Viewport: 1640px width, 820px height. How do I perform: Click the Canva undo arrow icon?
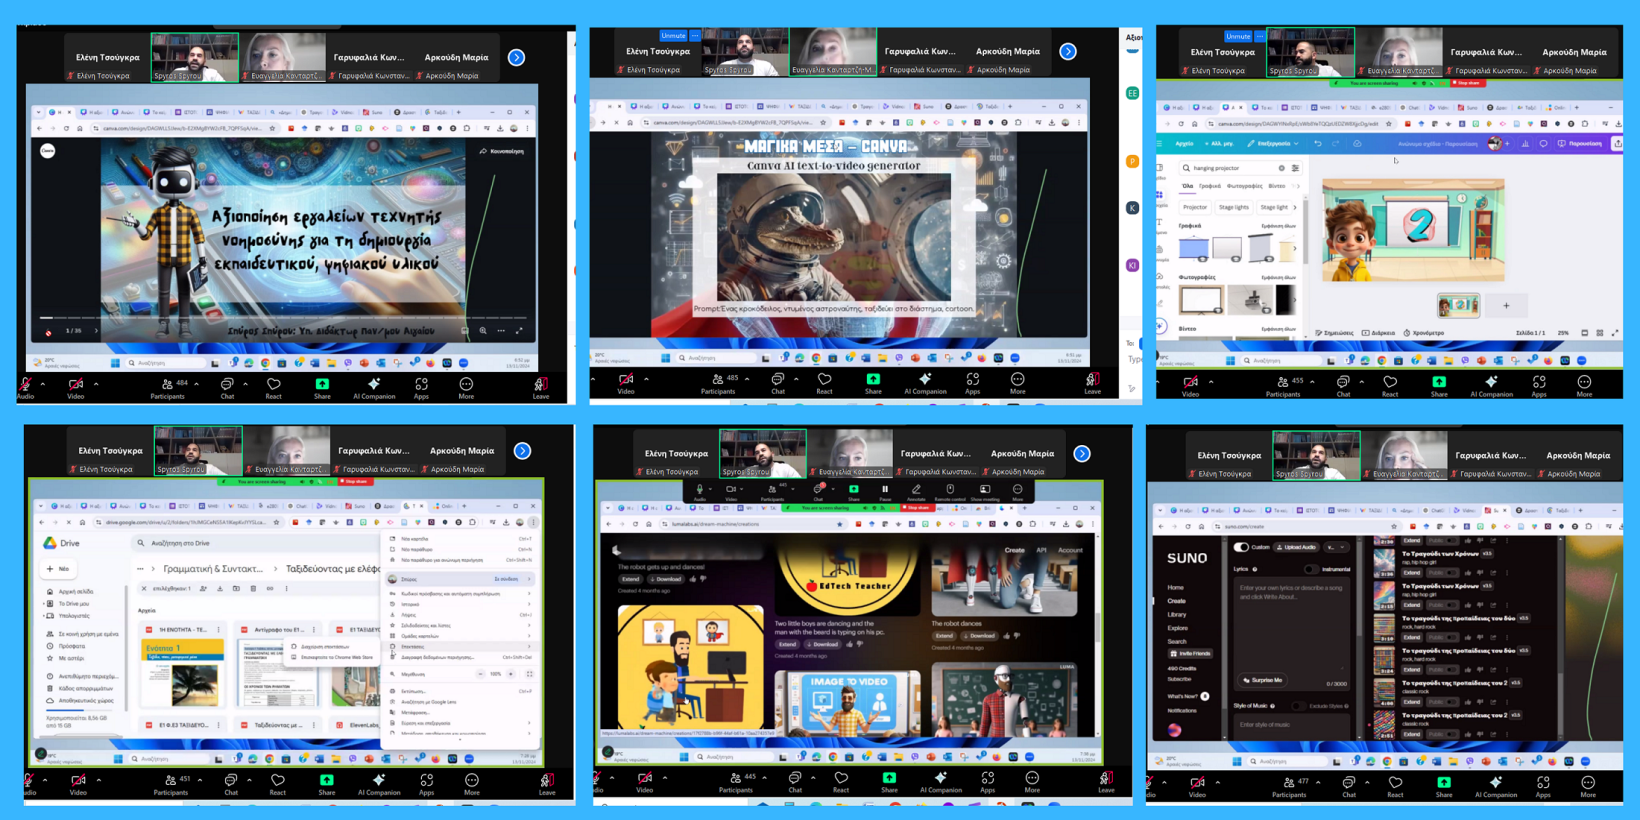[x=1318, y=144]
